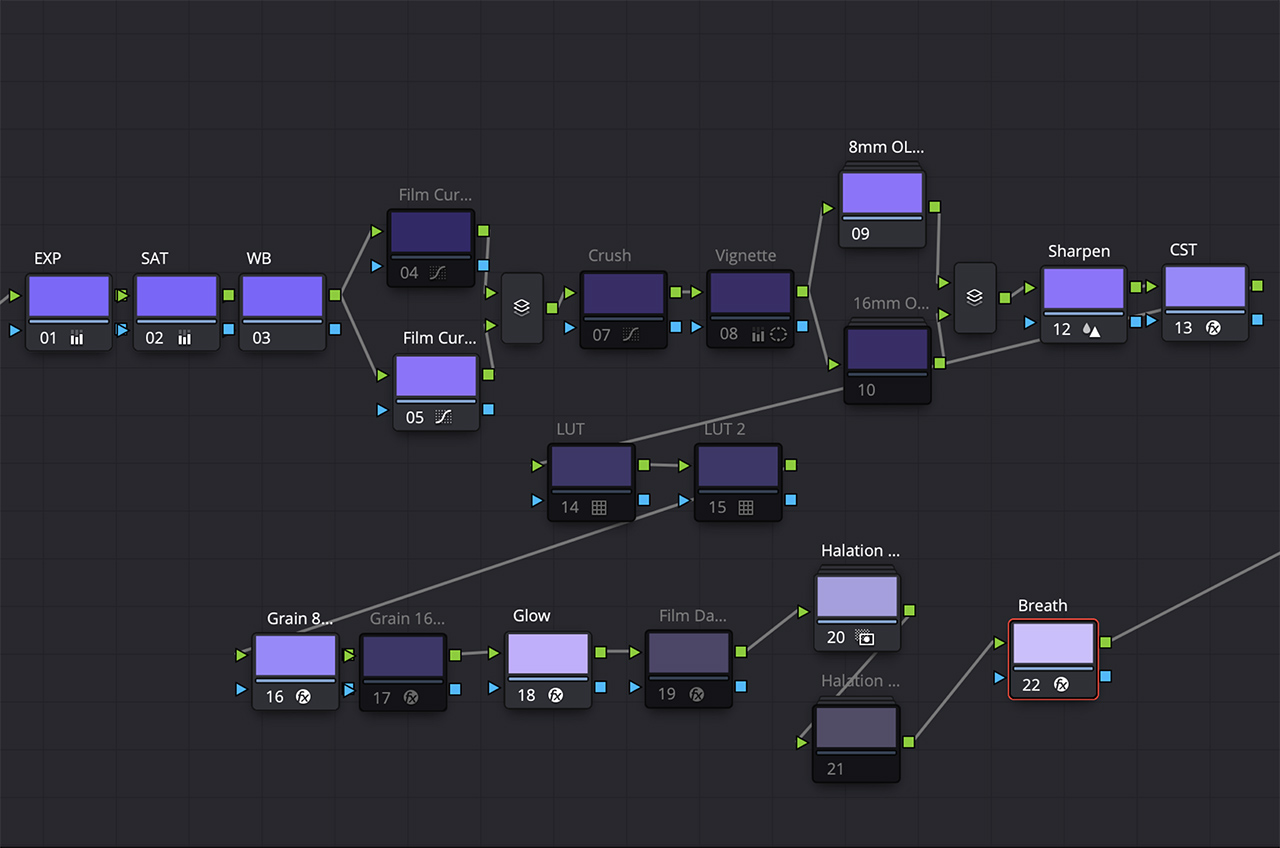Click the Grain 8 node 16 thumbnail

pos(295,655)
